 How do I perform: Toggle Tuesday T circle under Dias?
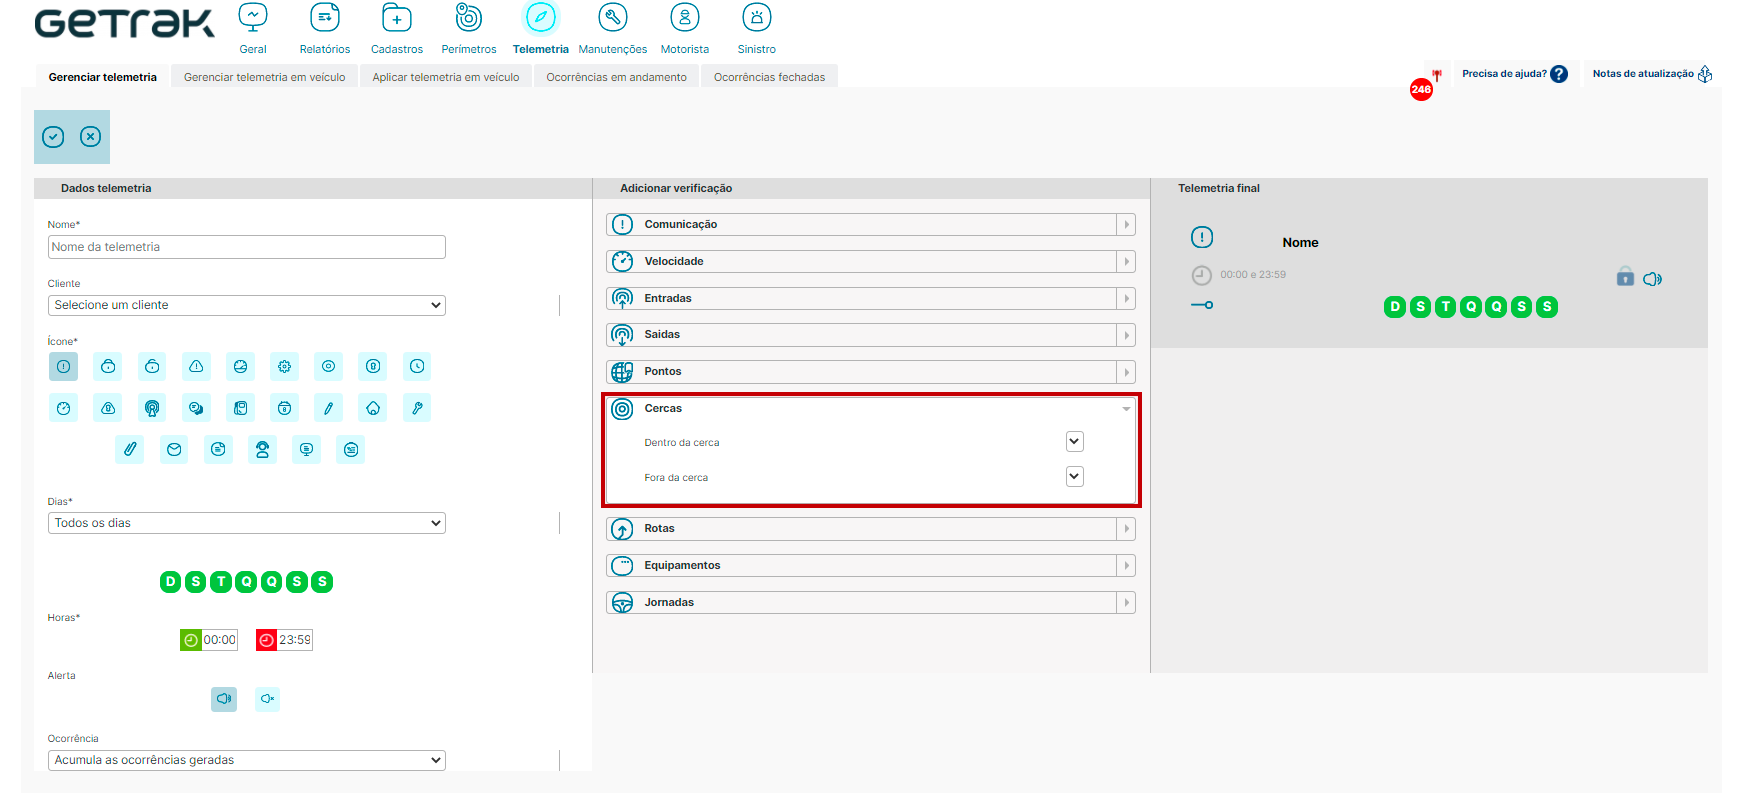tap(221, 582)
